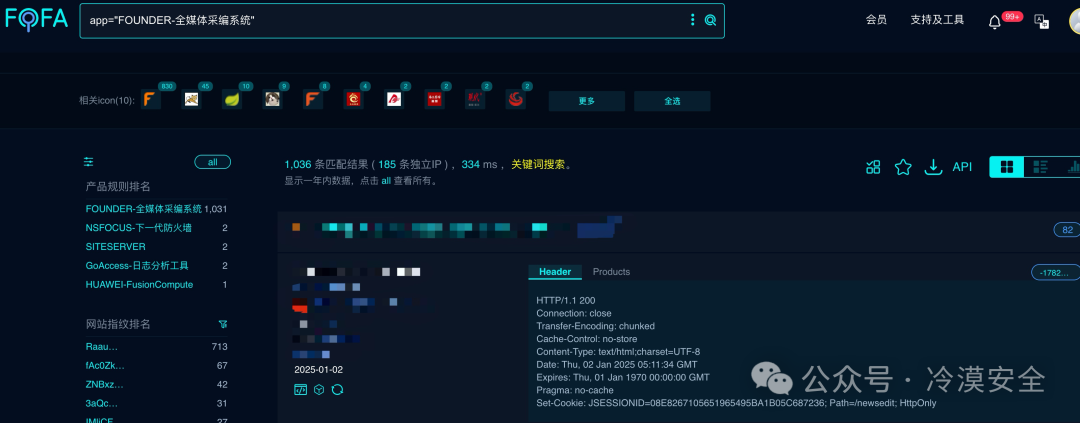Open the user avatar profile
This screenshot has width=1080, height=423.
(x=1074, y=21)
